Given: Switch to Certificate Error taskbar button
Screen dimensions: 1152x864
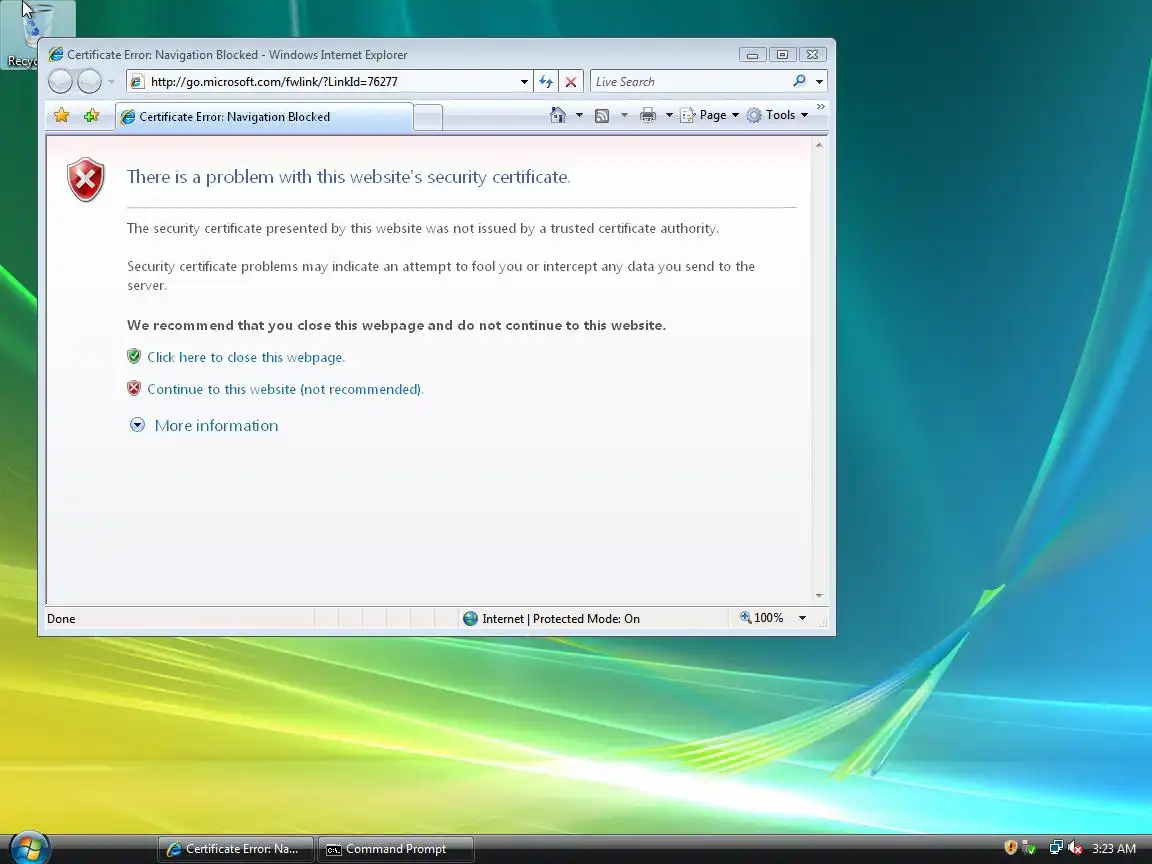Looking at the screenshot, I should pyautogui.click(x=235, y=849).
